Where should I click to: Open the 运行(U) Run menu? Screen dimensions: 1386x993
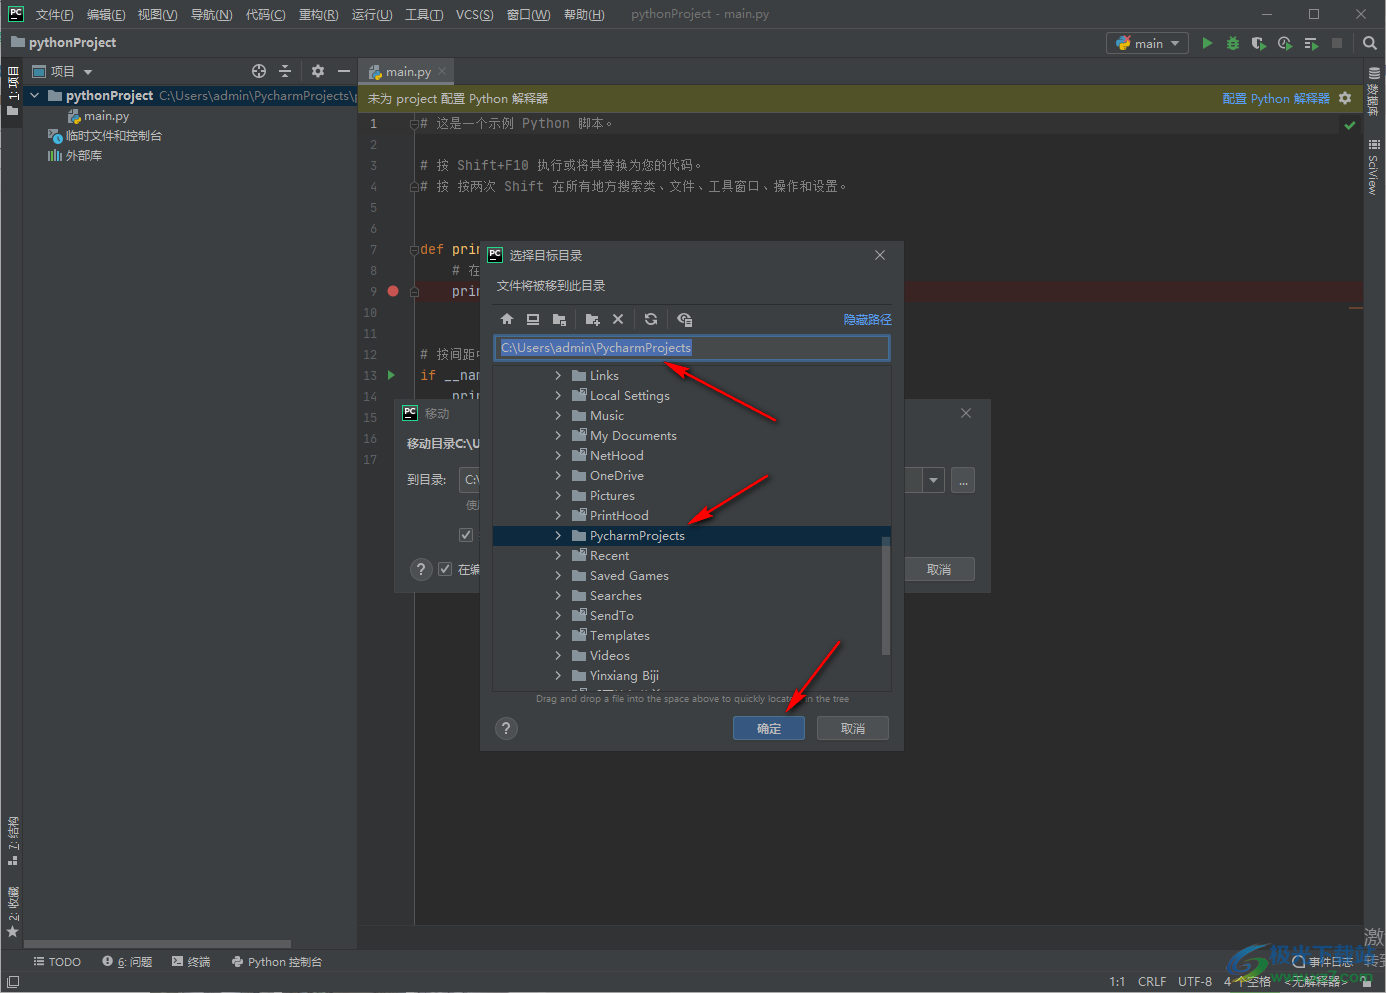pos(372,14)
